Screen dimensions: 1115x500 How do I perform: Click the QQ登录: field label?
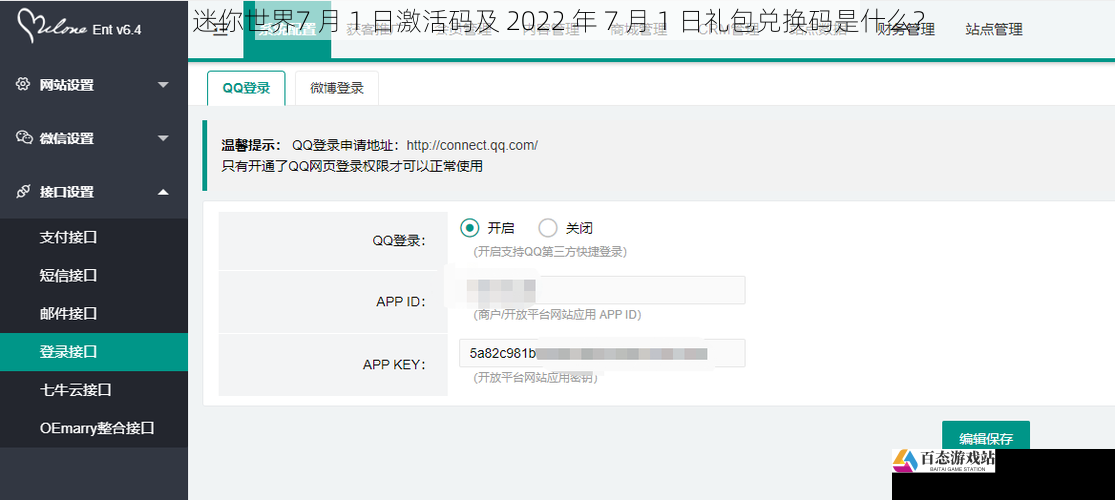(399, 240)
